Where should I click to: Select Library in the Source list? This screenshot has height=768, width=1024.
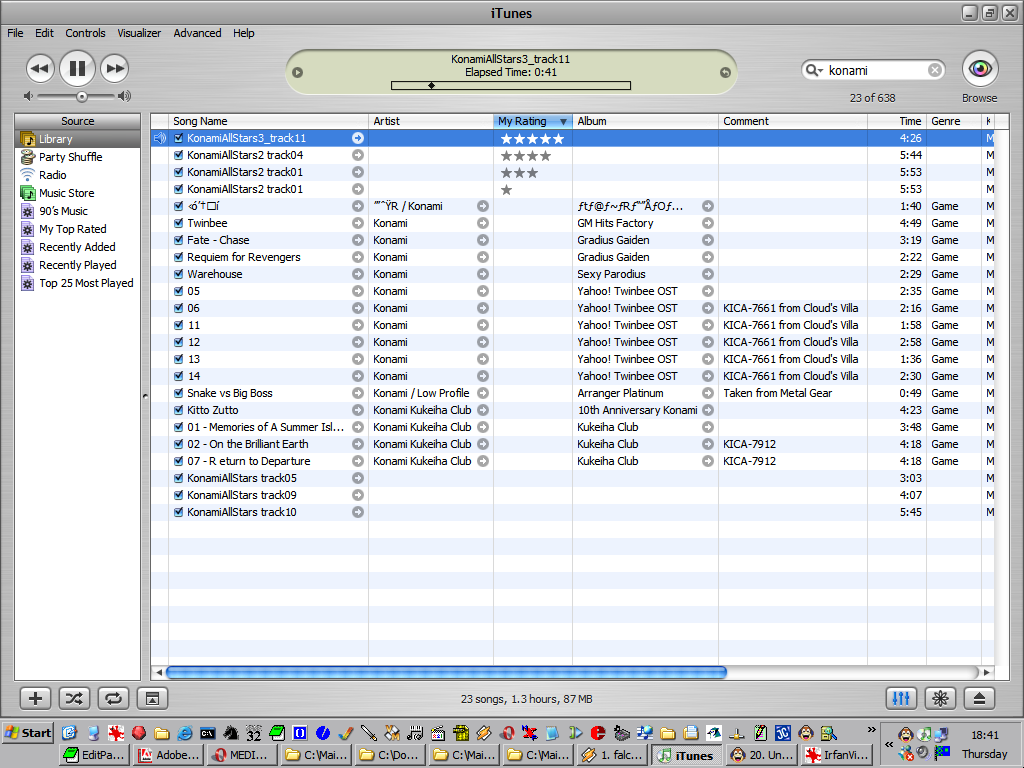pyautogui.click(x=77, y=138)
